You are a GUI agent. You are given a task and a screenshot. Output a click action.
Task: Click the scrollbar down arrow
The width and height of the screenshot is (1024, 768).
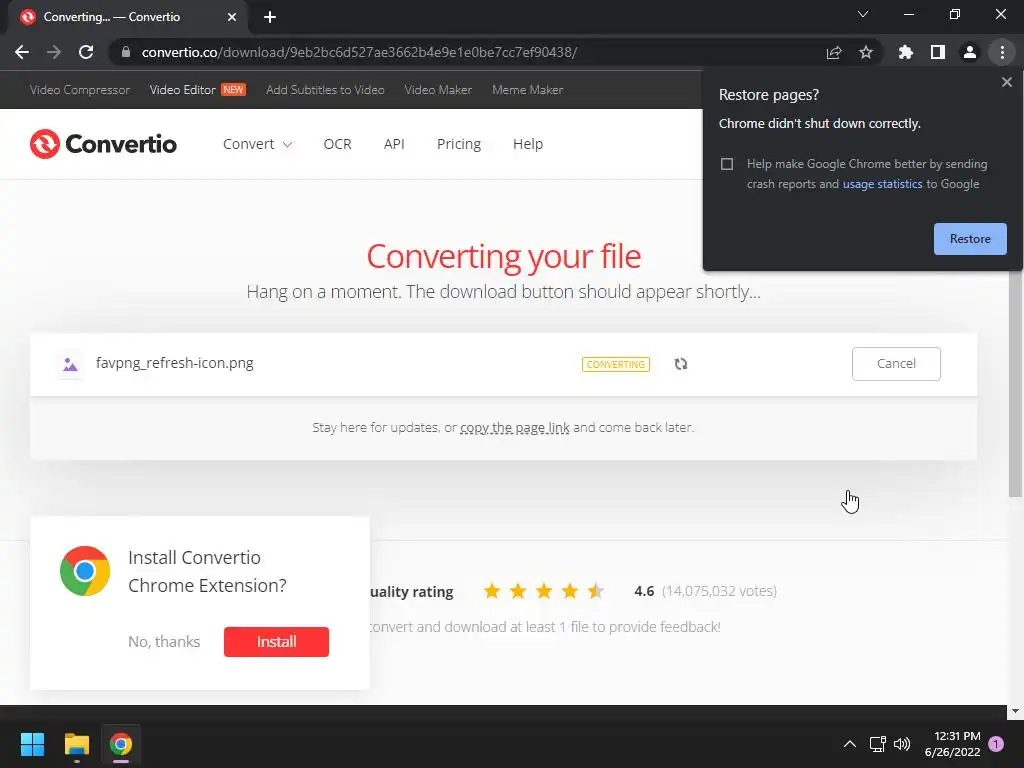point(1016,711)
